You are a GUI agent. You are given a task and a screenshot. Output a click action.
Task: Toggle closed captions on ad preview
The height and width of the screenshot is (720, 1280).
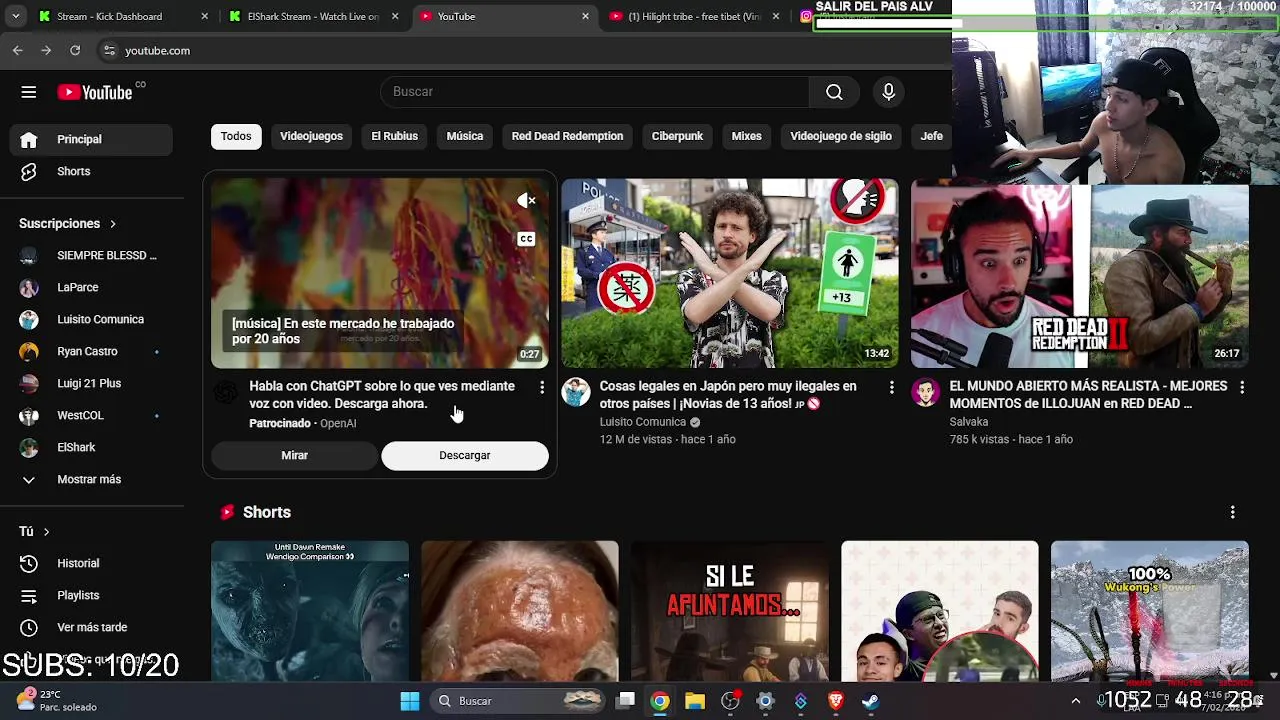[526, 239]
